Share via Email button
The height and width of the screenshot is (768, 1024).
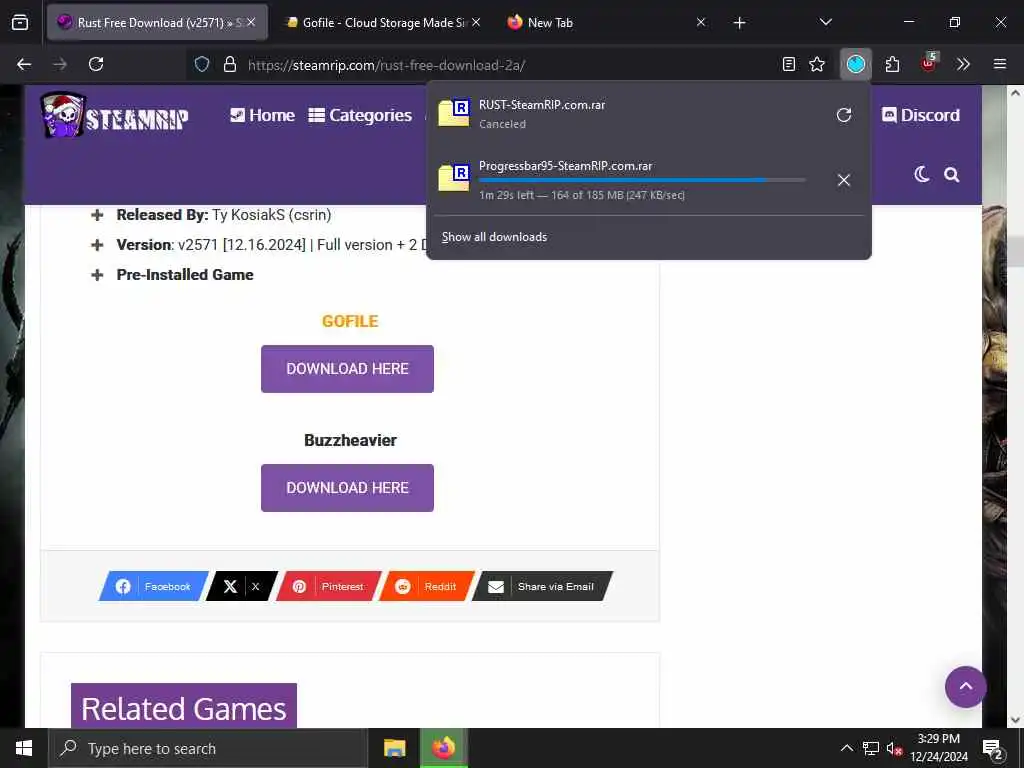coord(542,586)
